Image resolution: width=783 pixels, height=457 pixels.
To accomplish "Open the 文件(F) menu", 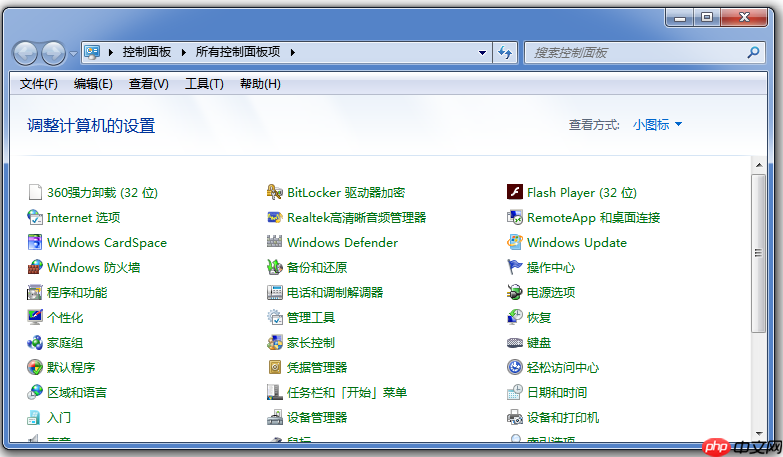I will click(x=39, y=84).
